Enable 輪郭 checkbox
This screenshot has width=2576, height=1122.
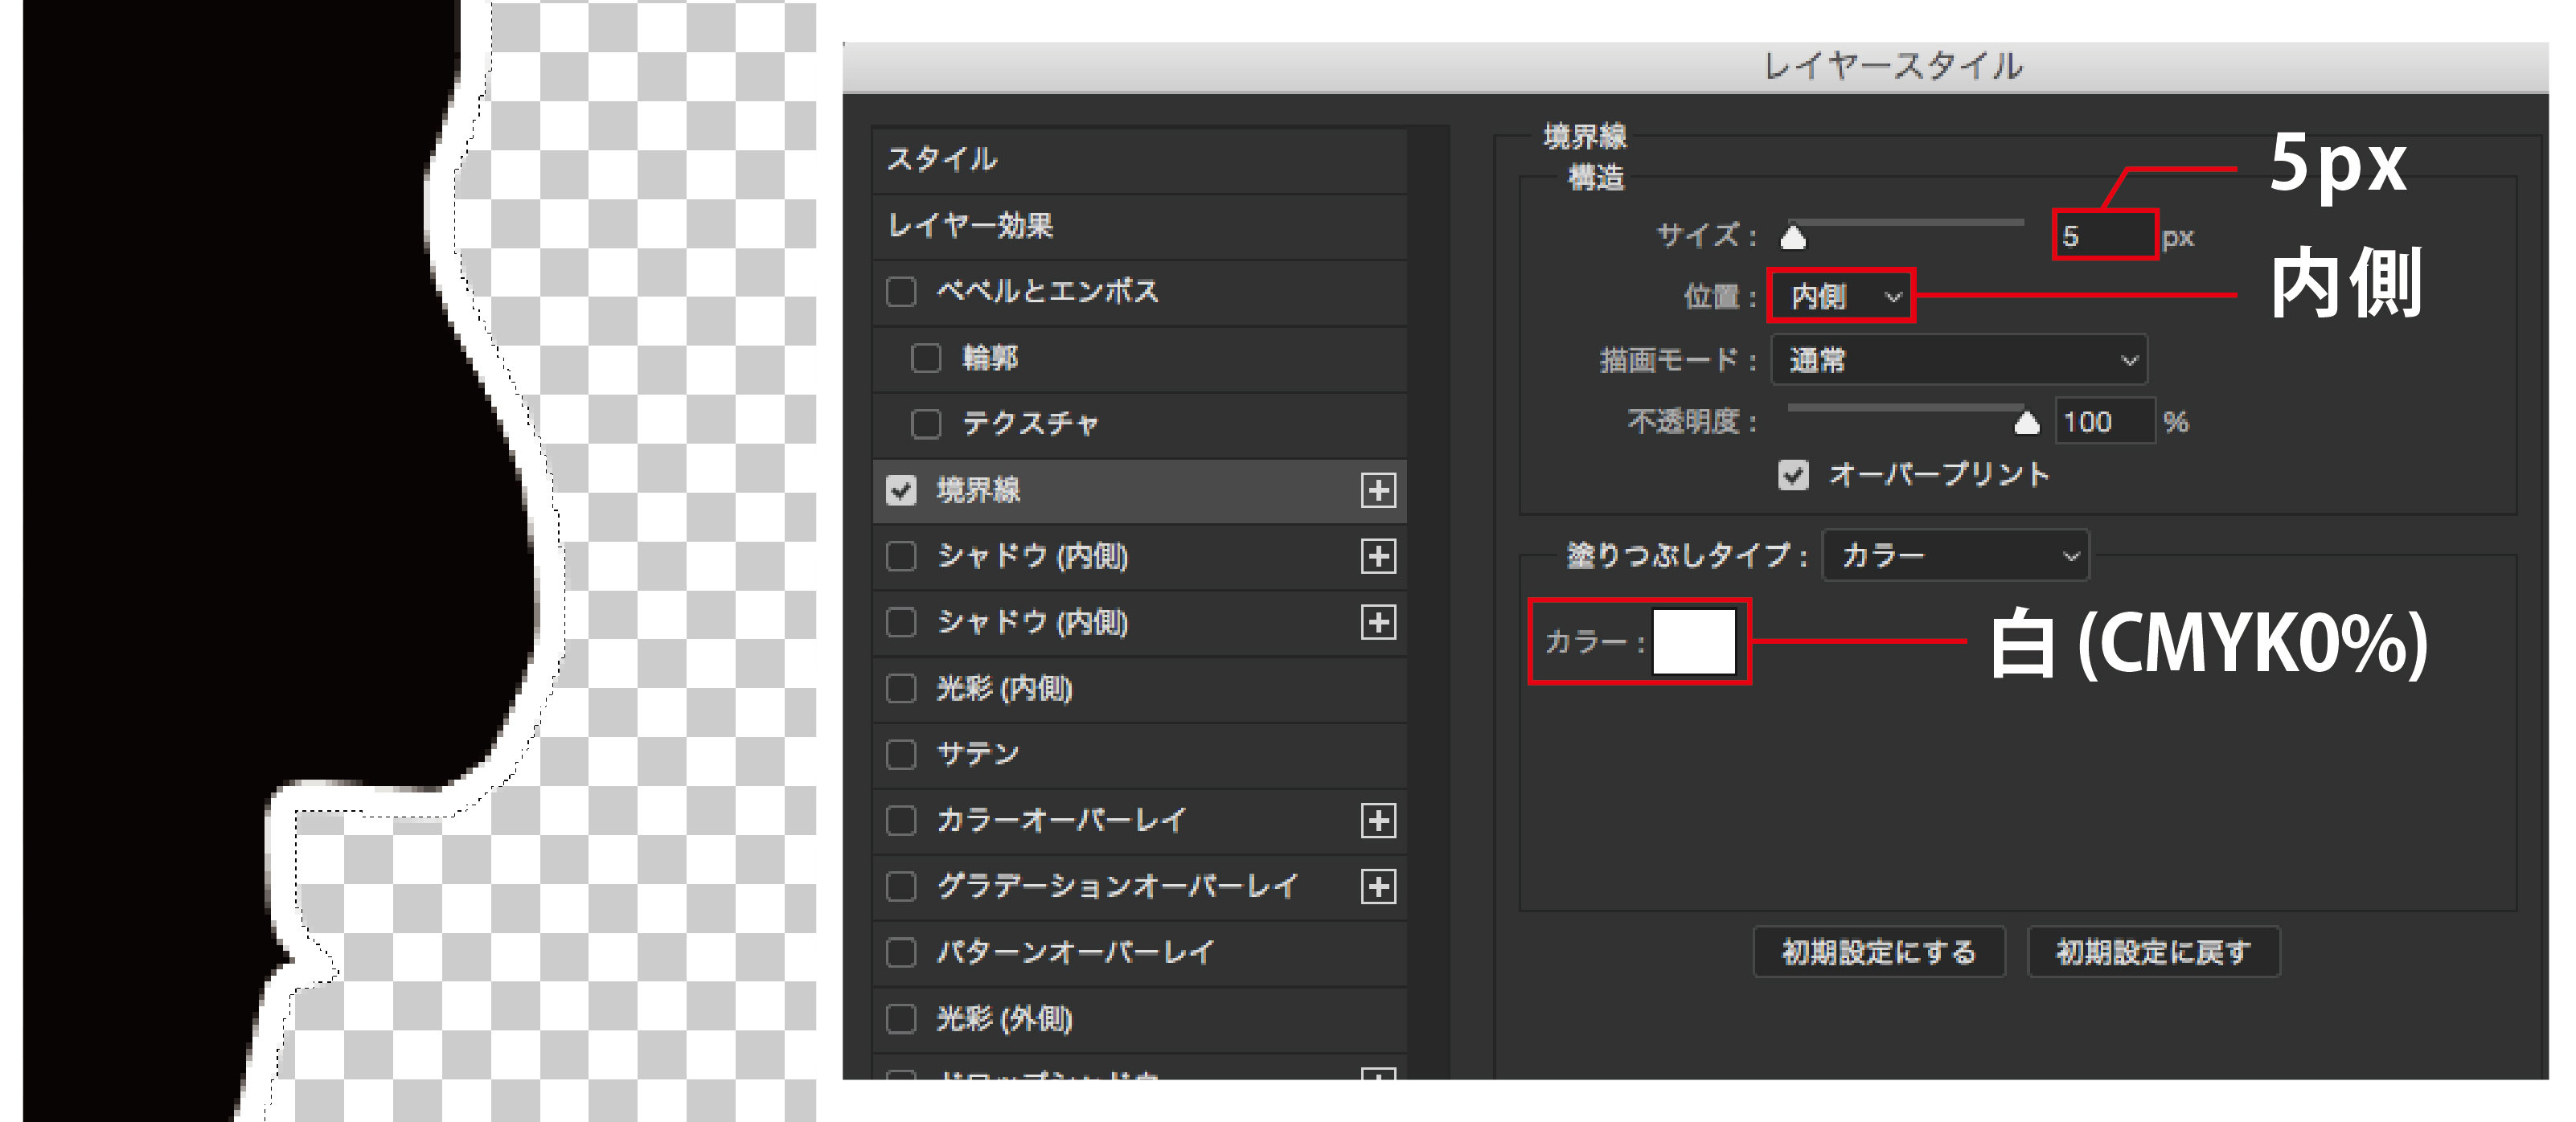pyautogui.click(x=926, y=358)
